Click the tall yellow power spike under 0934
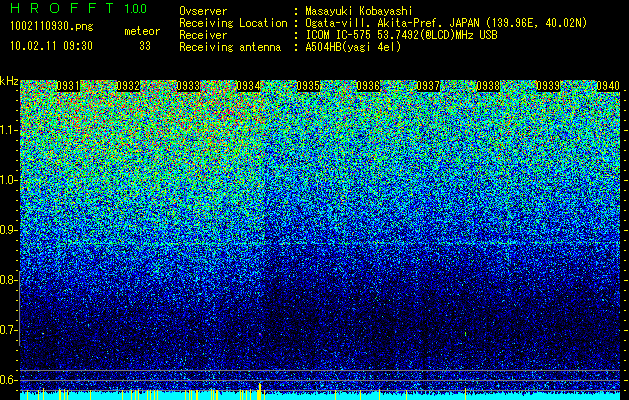 260,391
